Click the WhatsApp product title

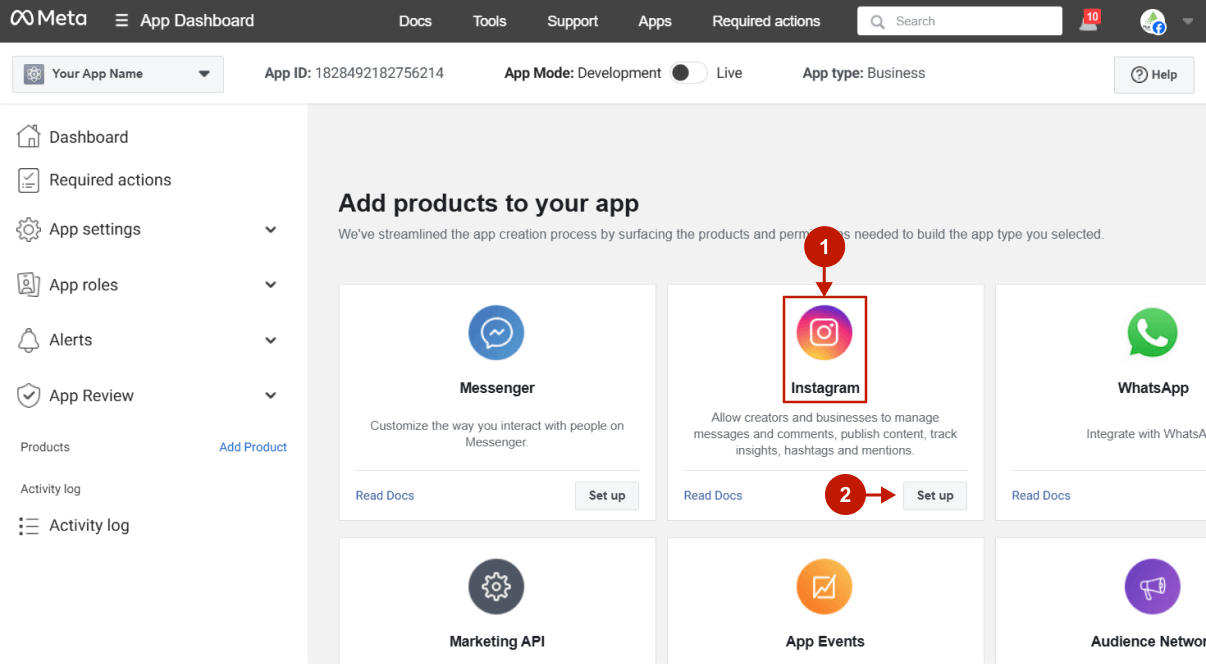[1153, 388]
